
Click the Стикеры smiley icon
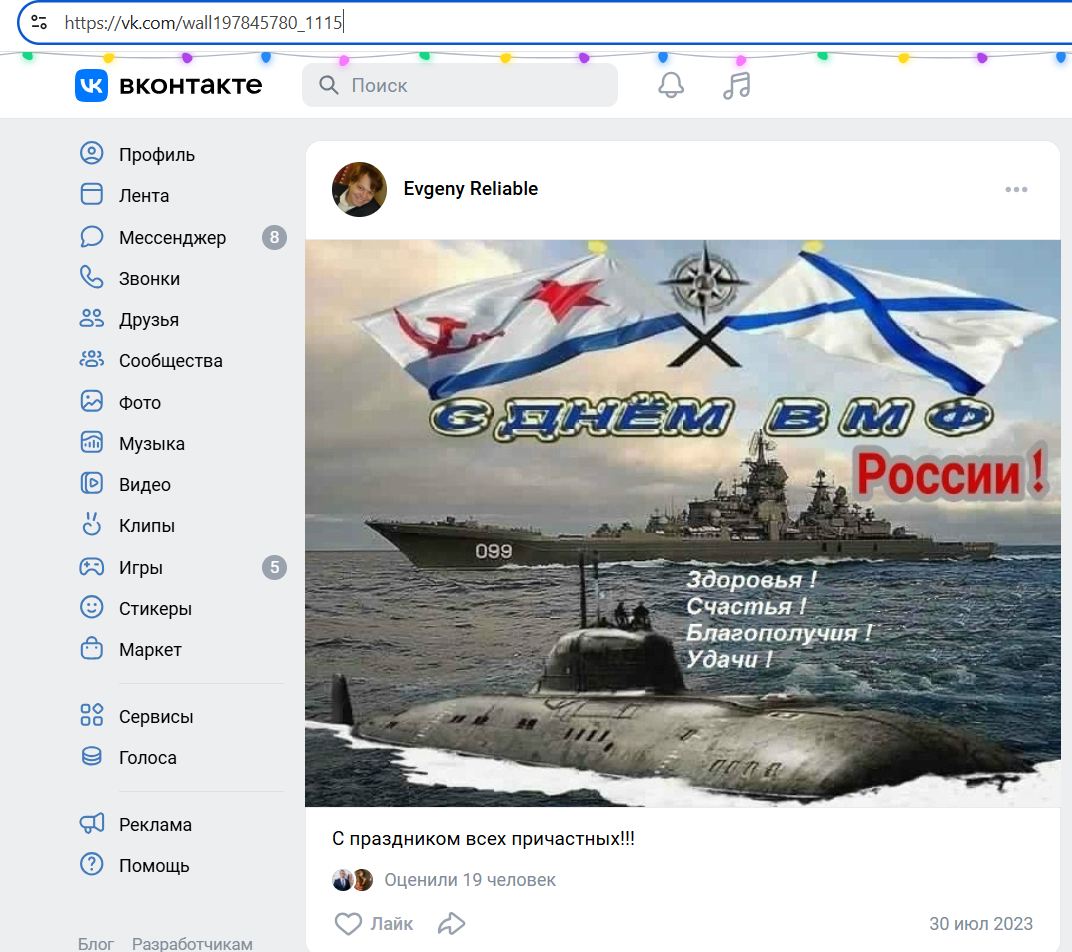pos(91,607)
